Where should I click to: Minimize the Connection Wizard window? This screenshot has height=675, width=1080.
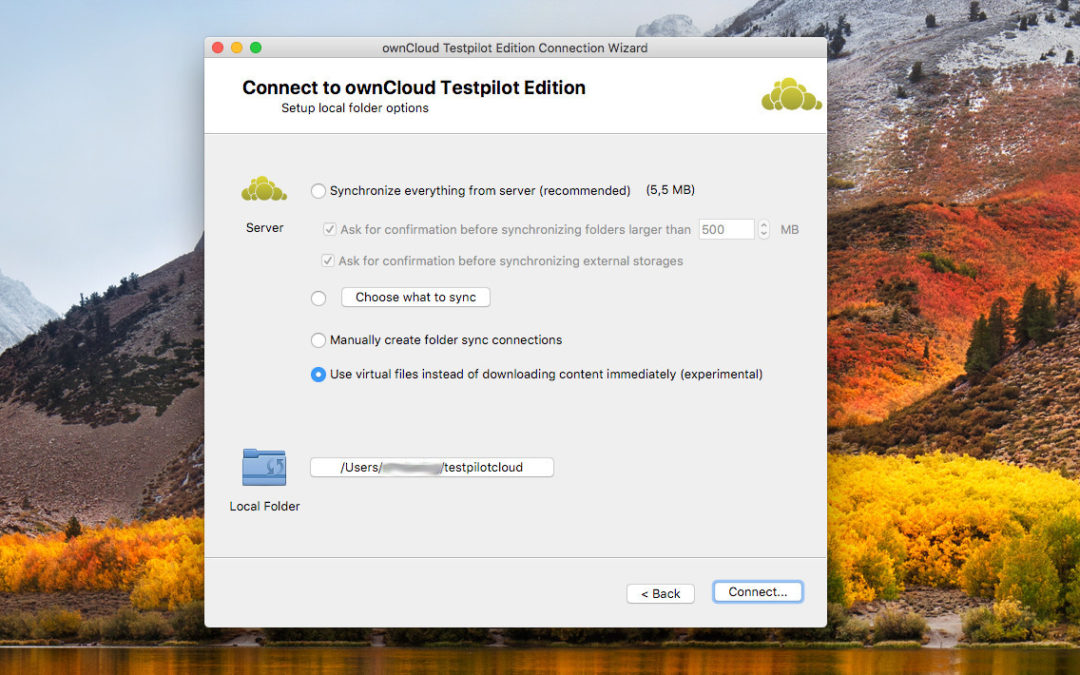tap(236, 48)
